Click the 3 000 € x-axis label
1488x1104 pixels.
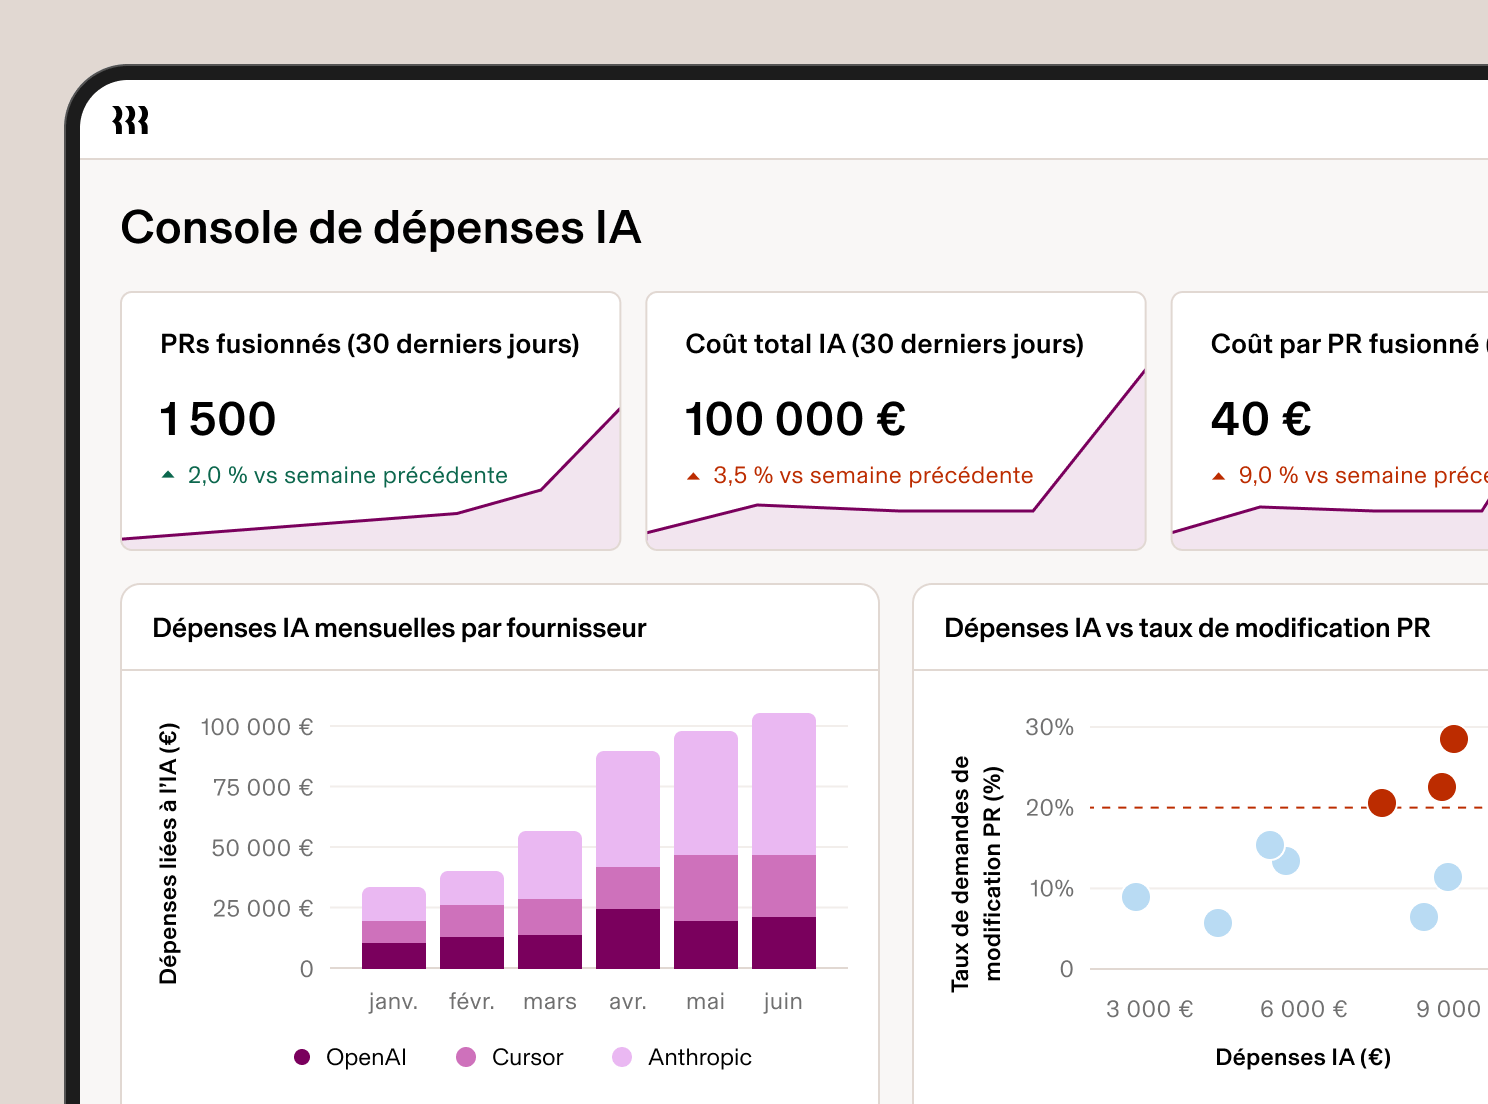1150,1009
